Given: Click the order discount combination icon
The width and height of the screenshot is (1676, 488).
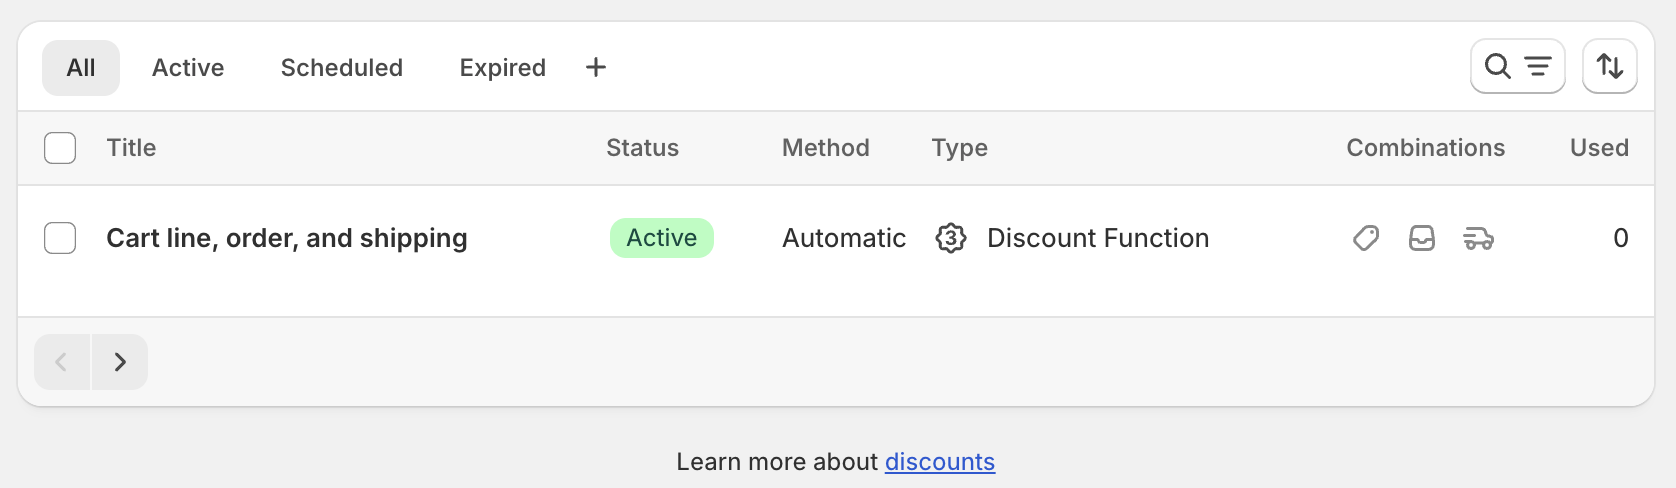Looking at the screenshot, I should [x=1422, y=238].
